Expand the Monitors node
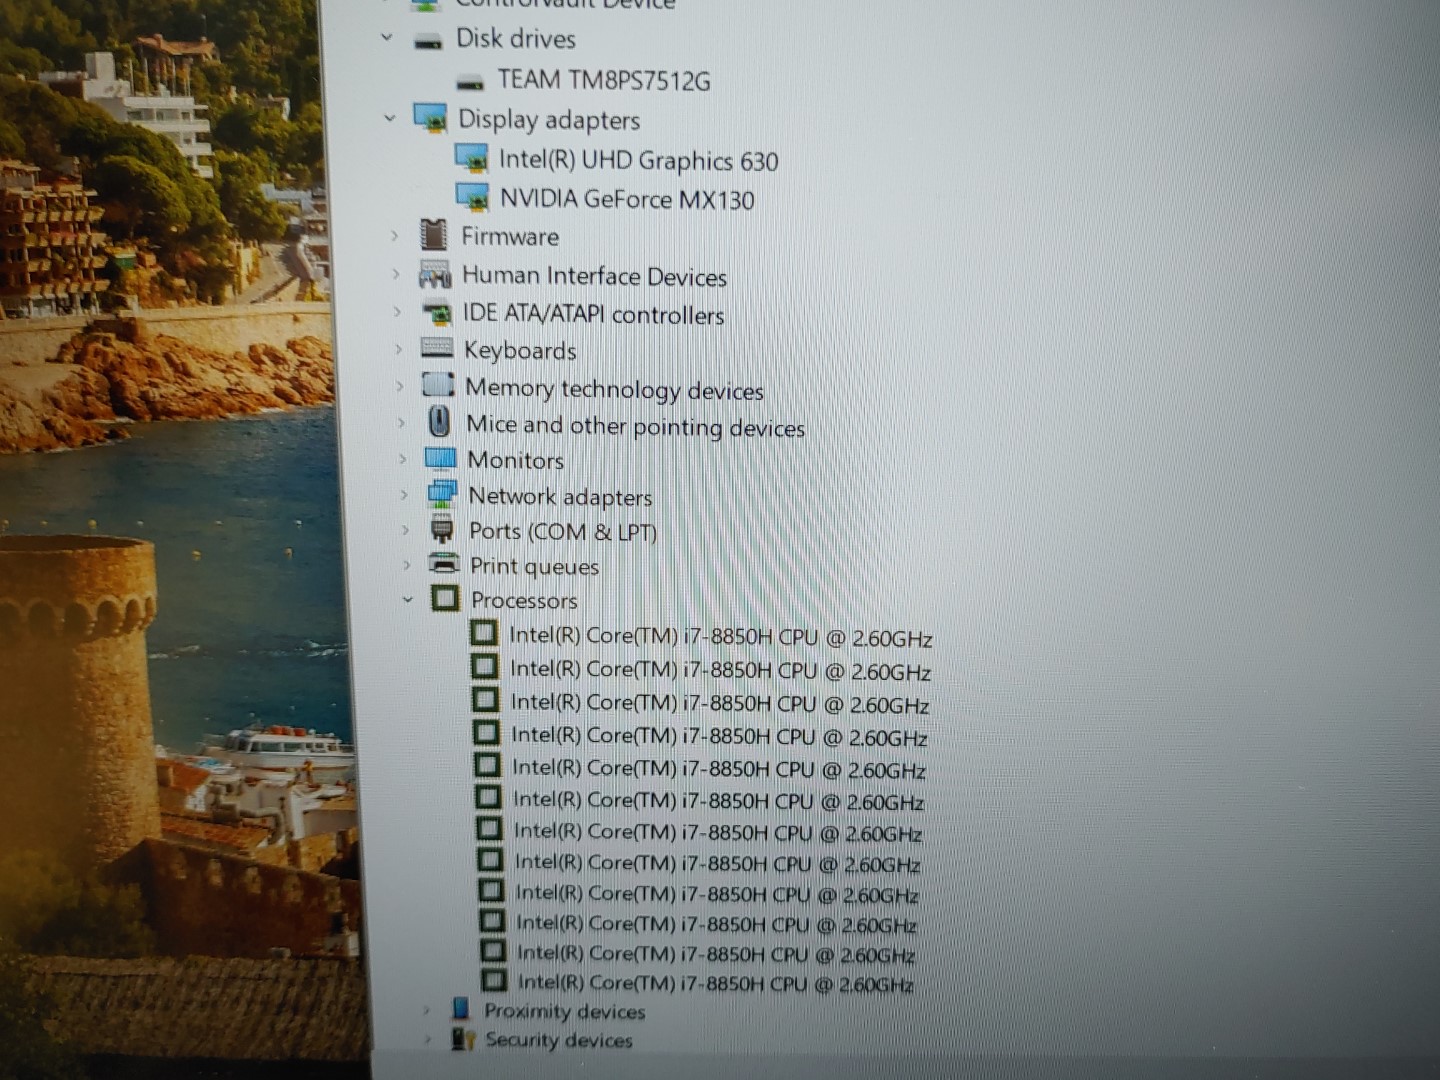The image size is (1440, 1080). (404, 459)
